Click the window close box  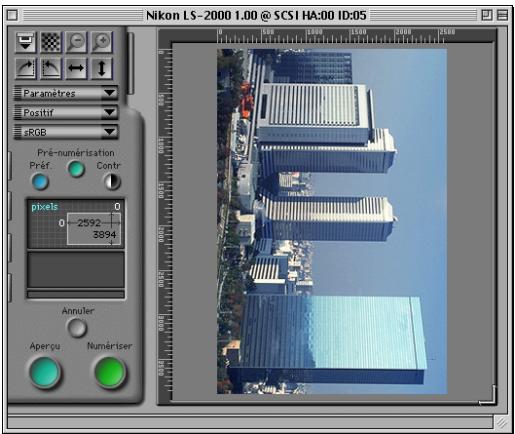point(13,15)
